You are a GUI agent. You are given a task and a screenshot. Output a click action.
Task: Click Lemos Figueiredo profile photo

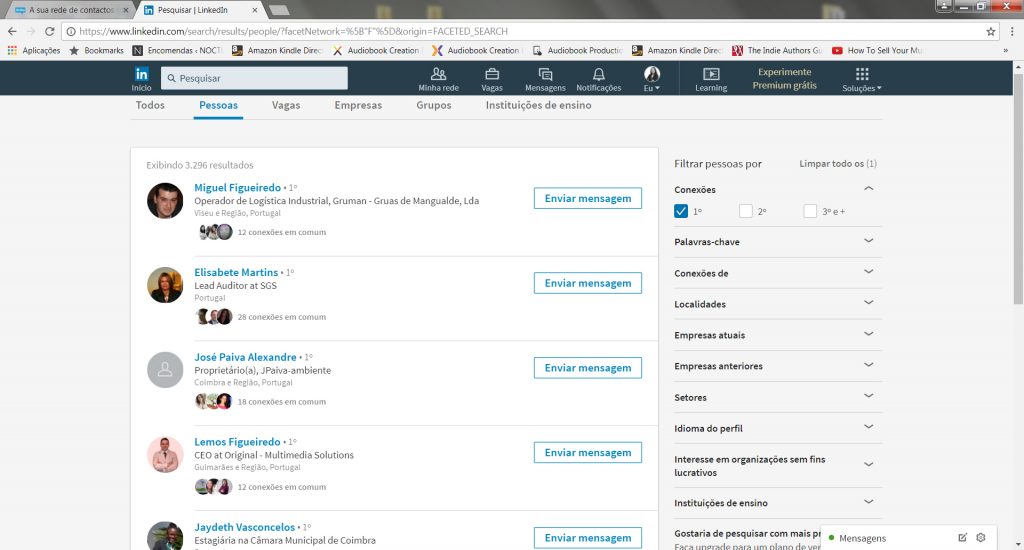point(165,455)
